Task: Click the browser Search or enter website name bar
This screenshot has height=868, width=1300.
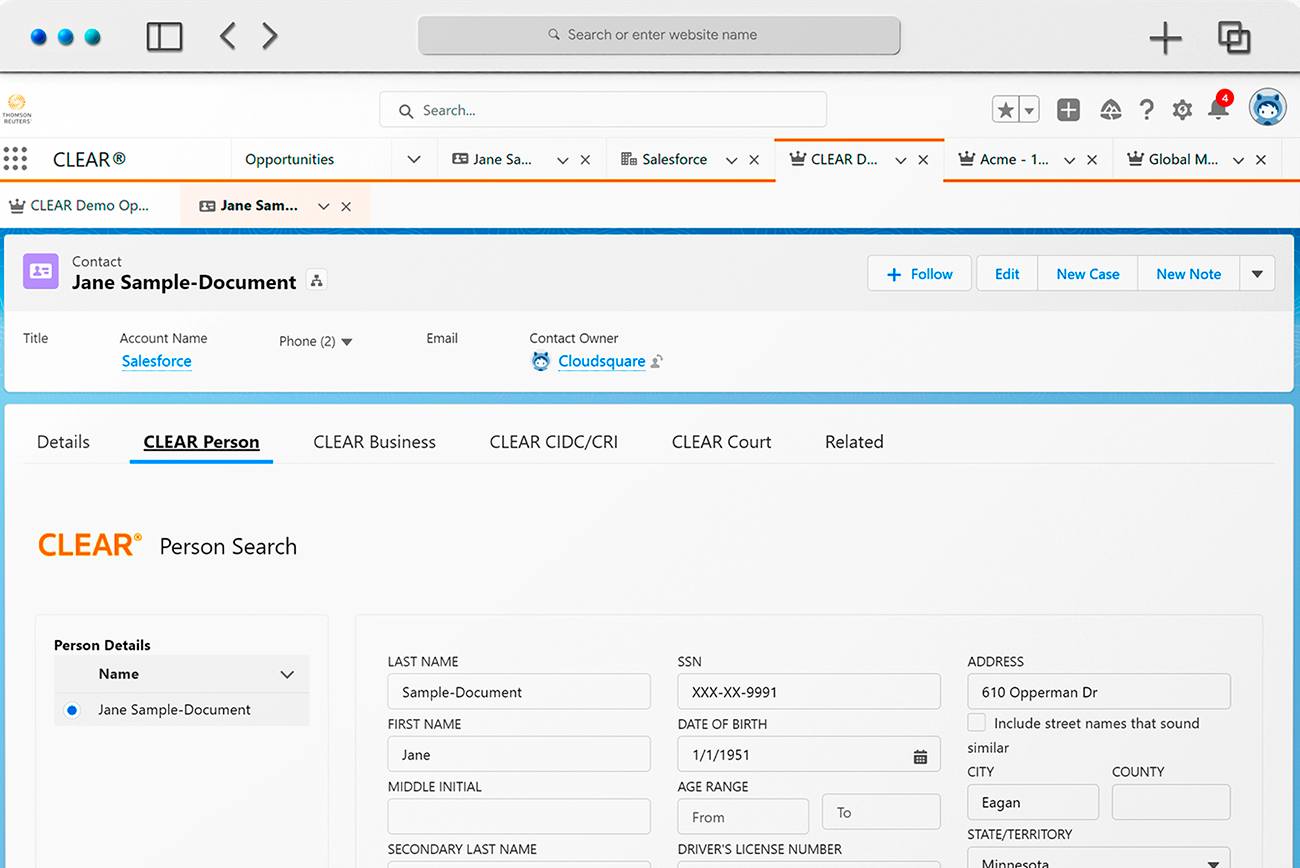Action: click(x=659, y=35)
